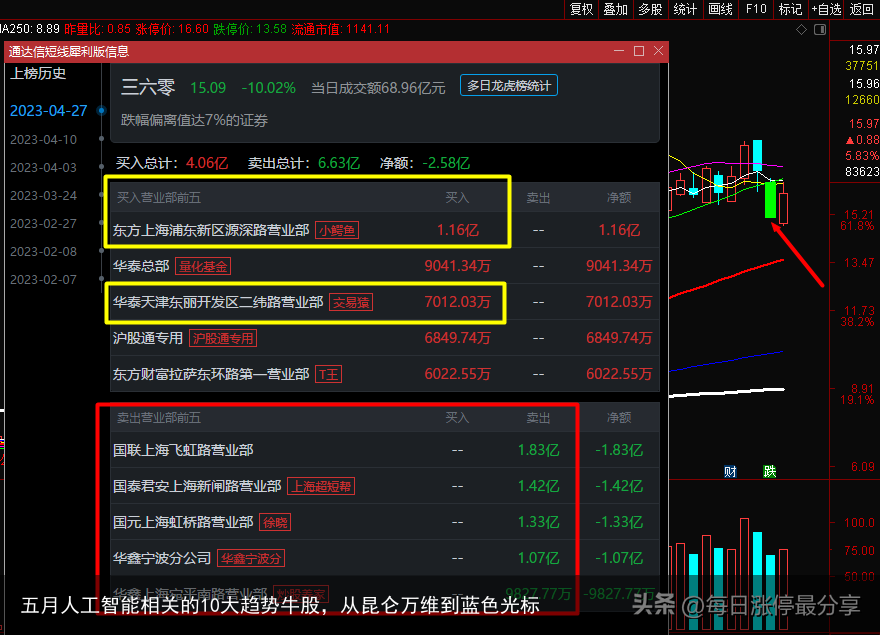Select 国元上海虹桥路营业部 row
880x635 pixels.
coord(384,522)
